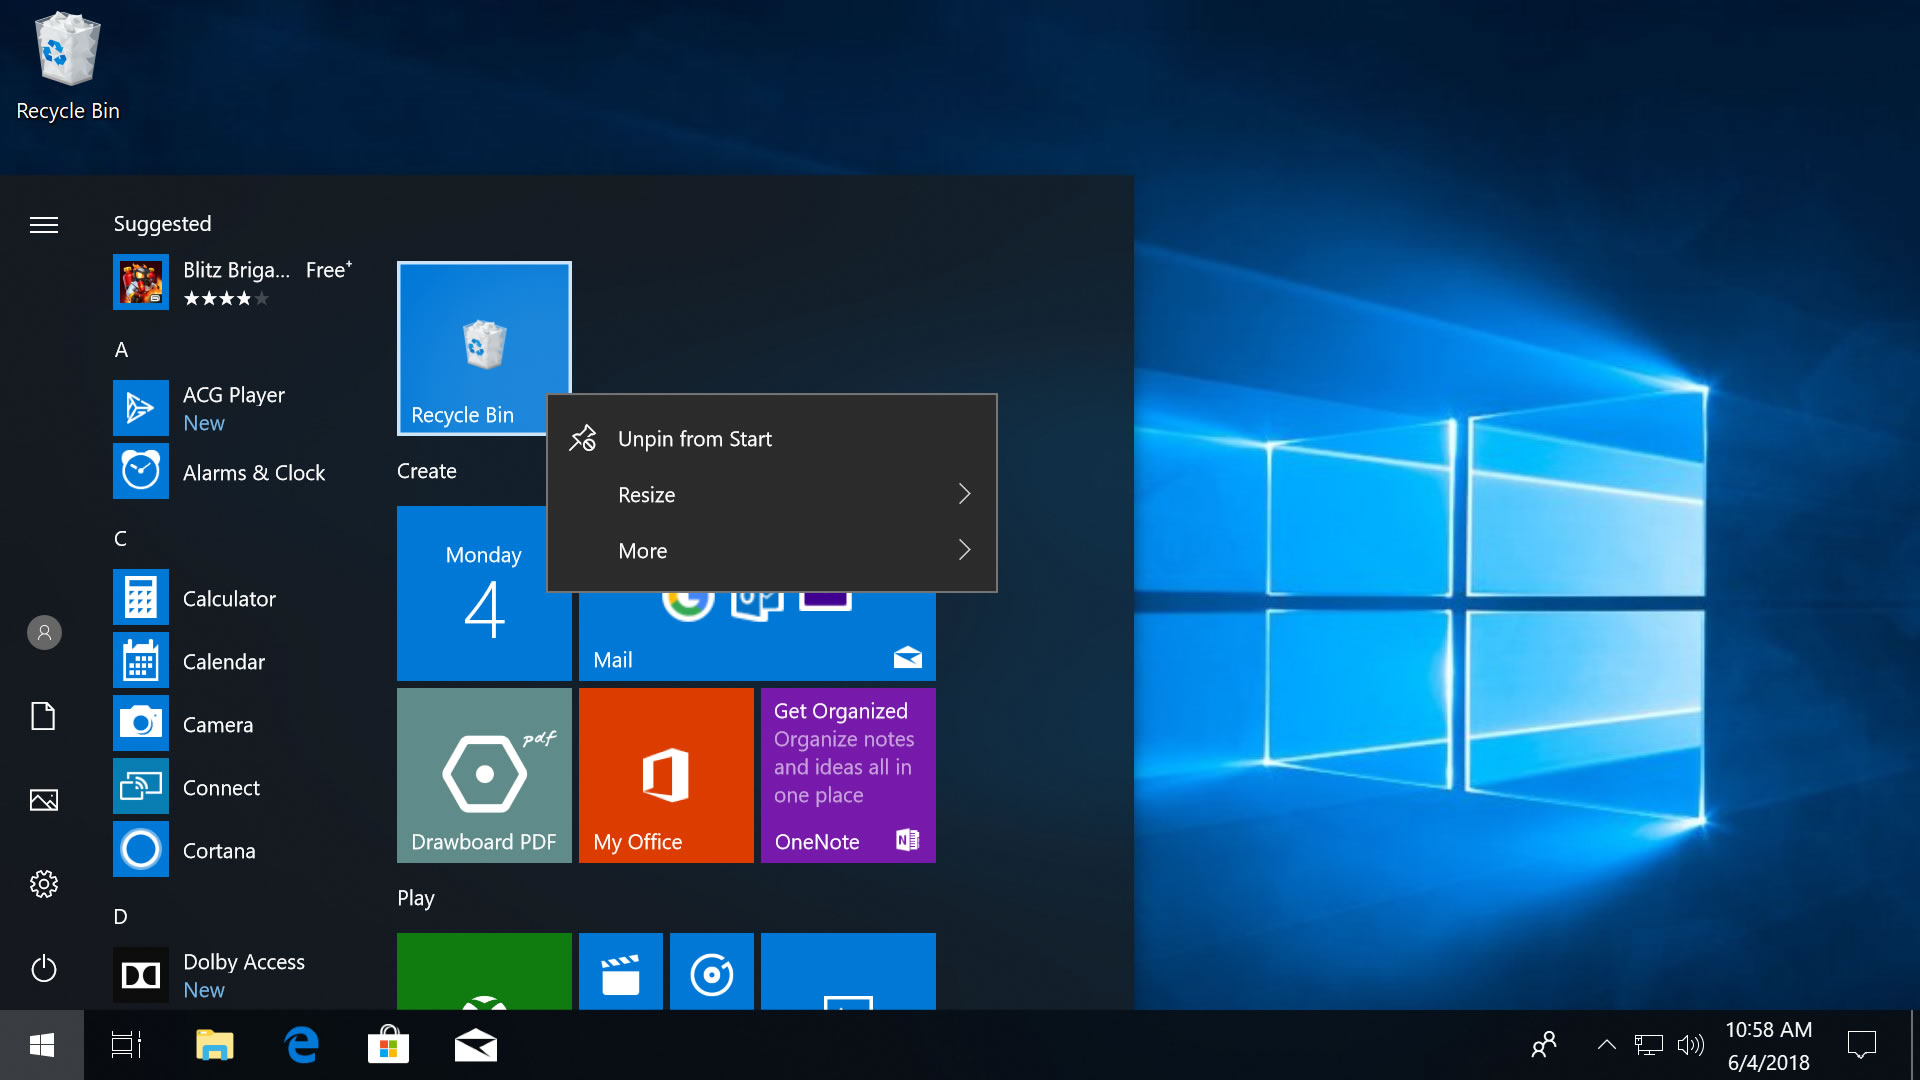Open the Camera app
The image size is (1920, 1080).
(x=218, y=724)
